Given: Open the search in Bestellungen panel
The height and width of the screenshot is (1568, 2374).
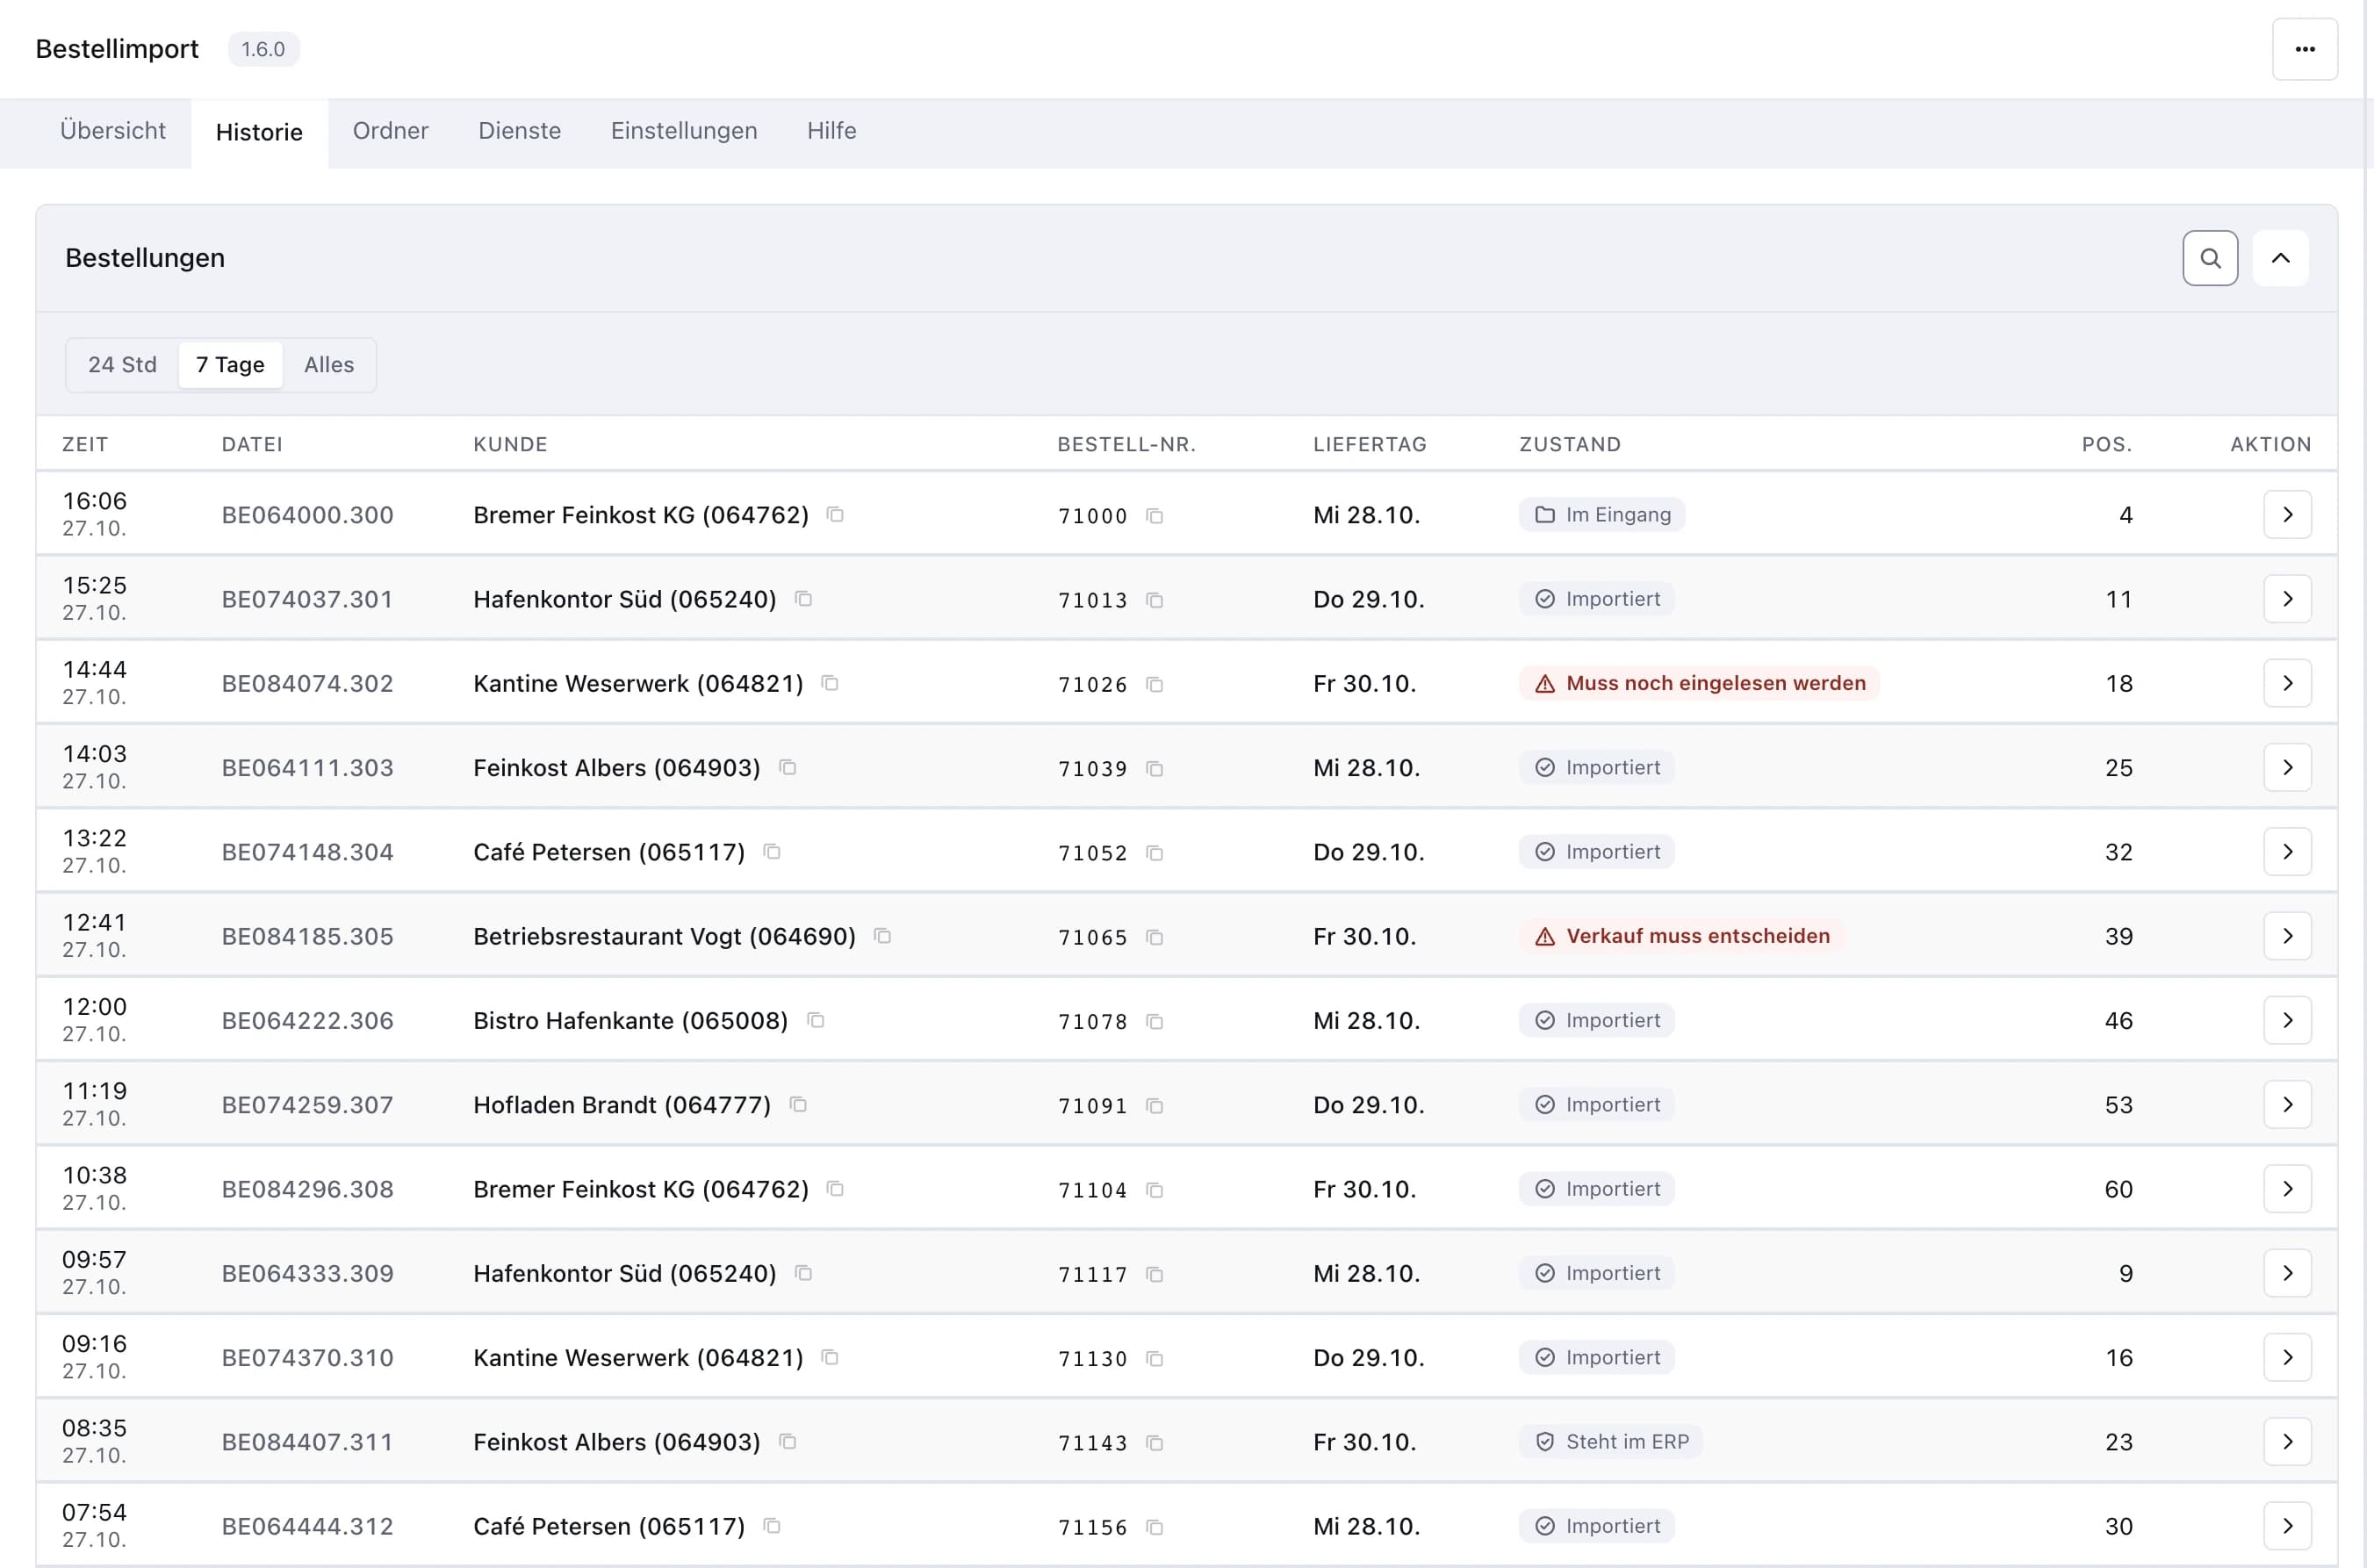Looking at the screenshot, I should (x=2210, y=258).
